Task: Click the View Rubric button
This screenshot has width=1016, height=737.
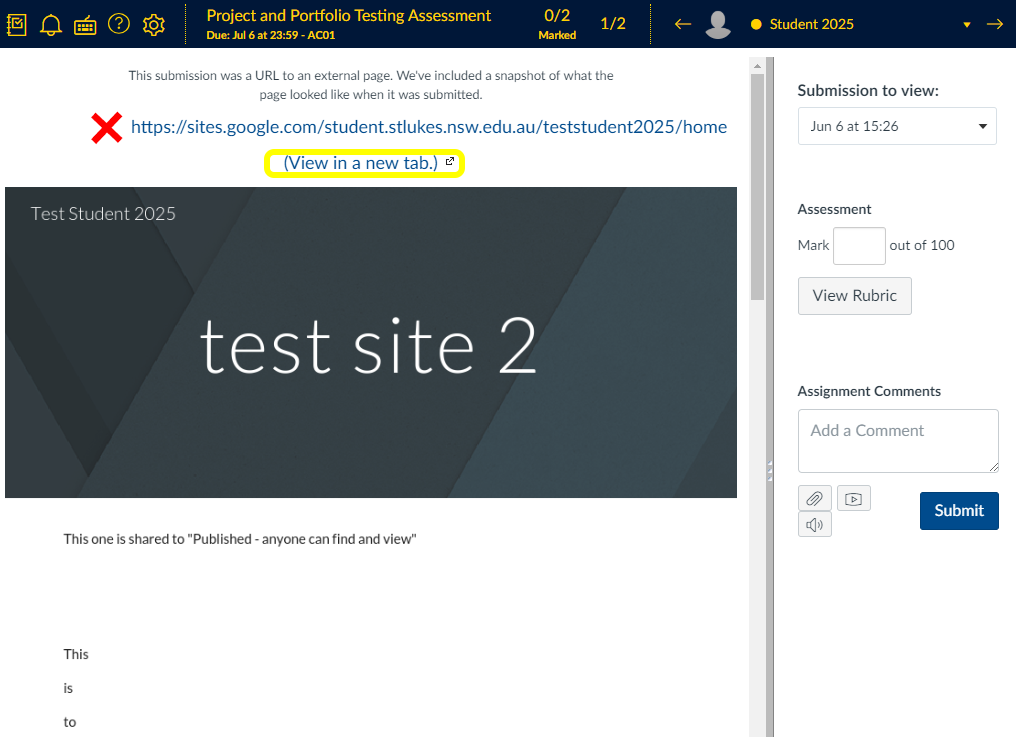Action: point(854,296)
